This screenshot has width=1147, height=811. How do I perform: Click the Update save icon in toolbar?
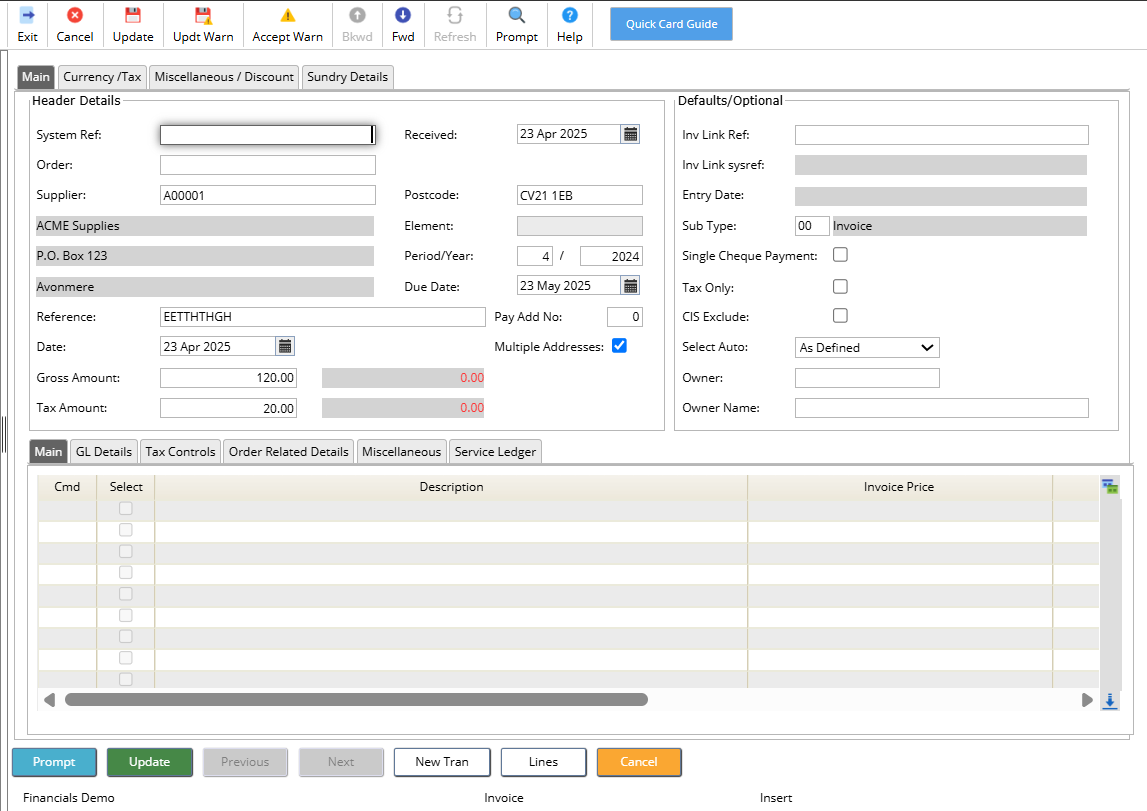pos(133,25)
